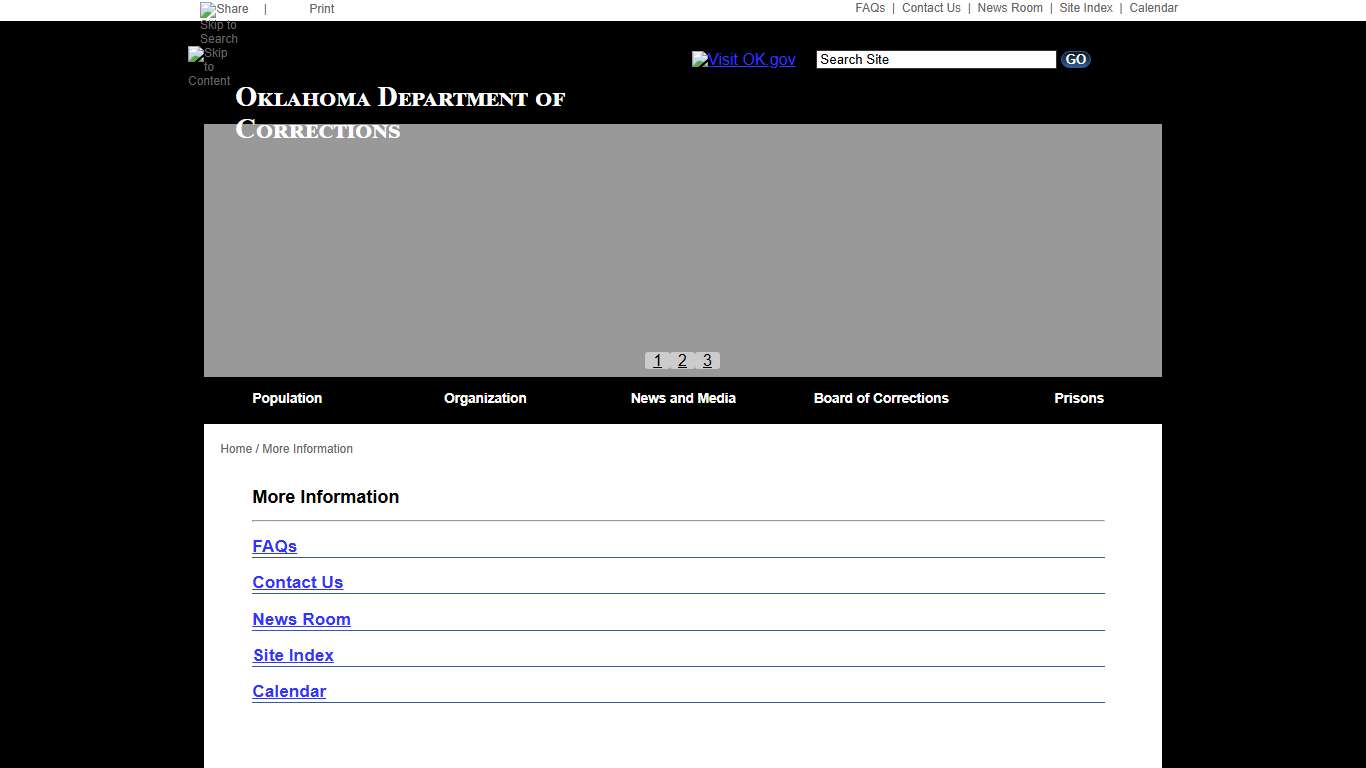Go to Home via breadcrumb
The image size is (1366, 768).
click(x=236, y=449)
